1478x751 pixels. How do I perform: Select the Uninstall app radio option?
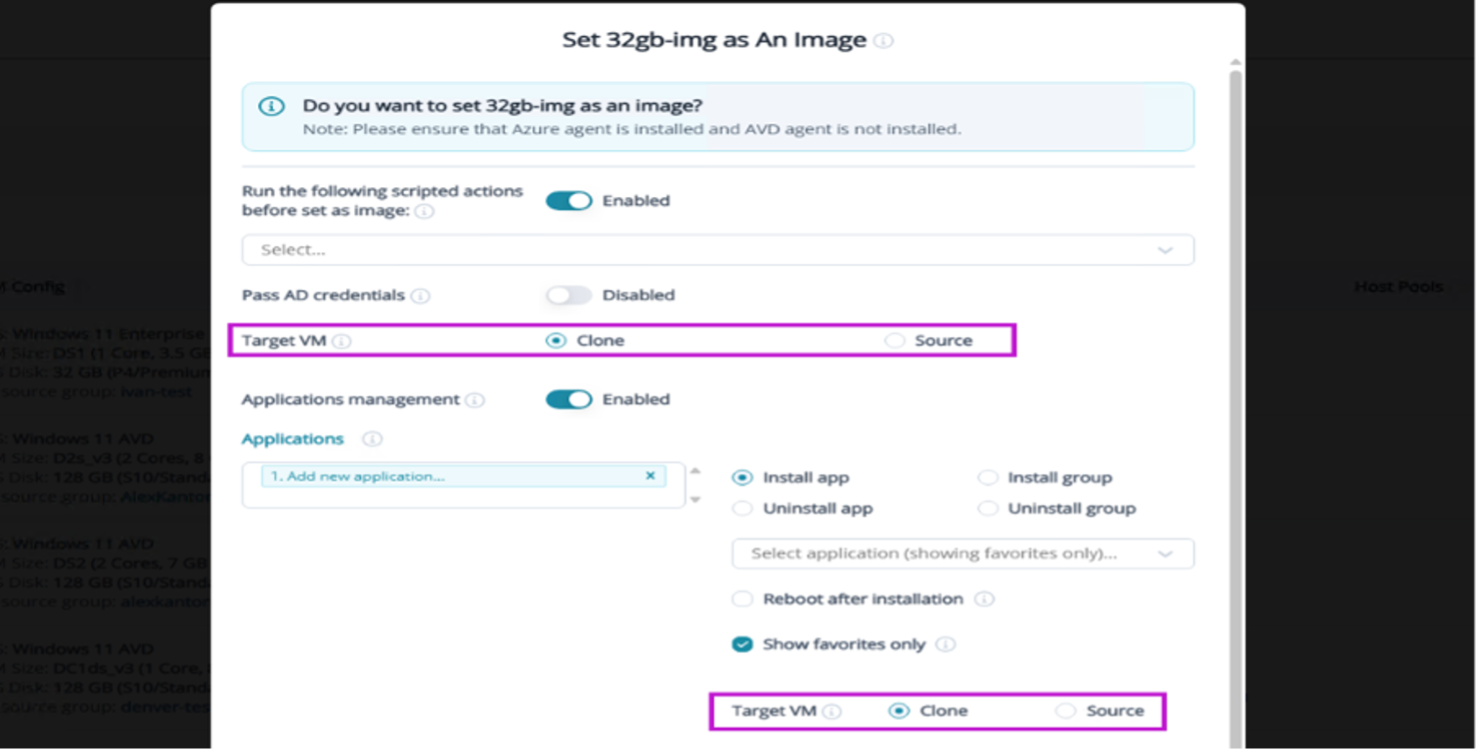point(743,509)
